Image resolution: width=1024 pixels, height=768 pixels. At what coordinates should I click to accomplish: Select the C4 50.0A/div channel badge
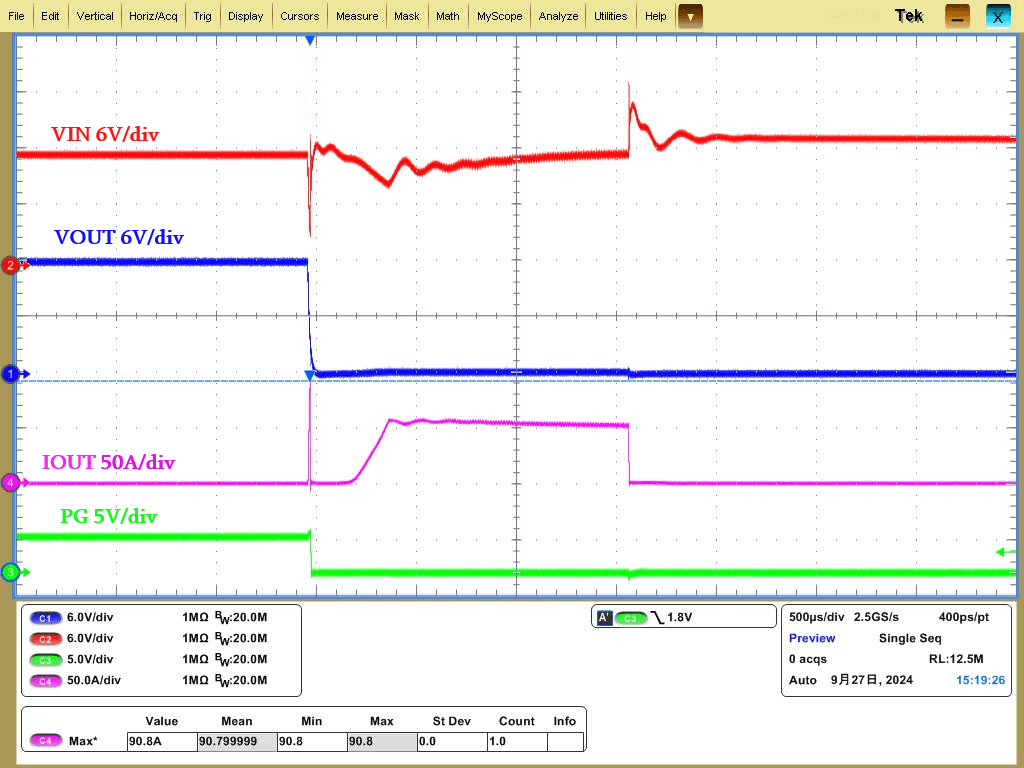coord(45,680)
